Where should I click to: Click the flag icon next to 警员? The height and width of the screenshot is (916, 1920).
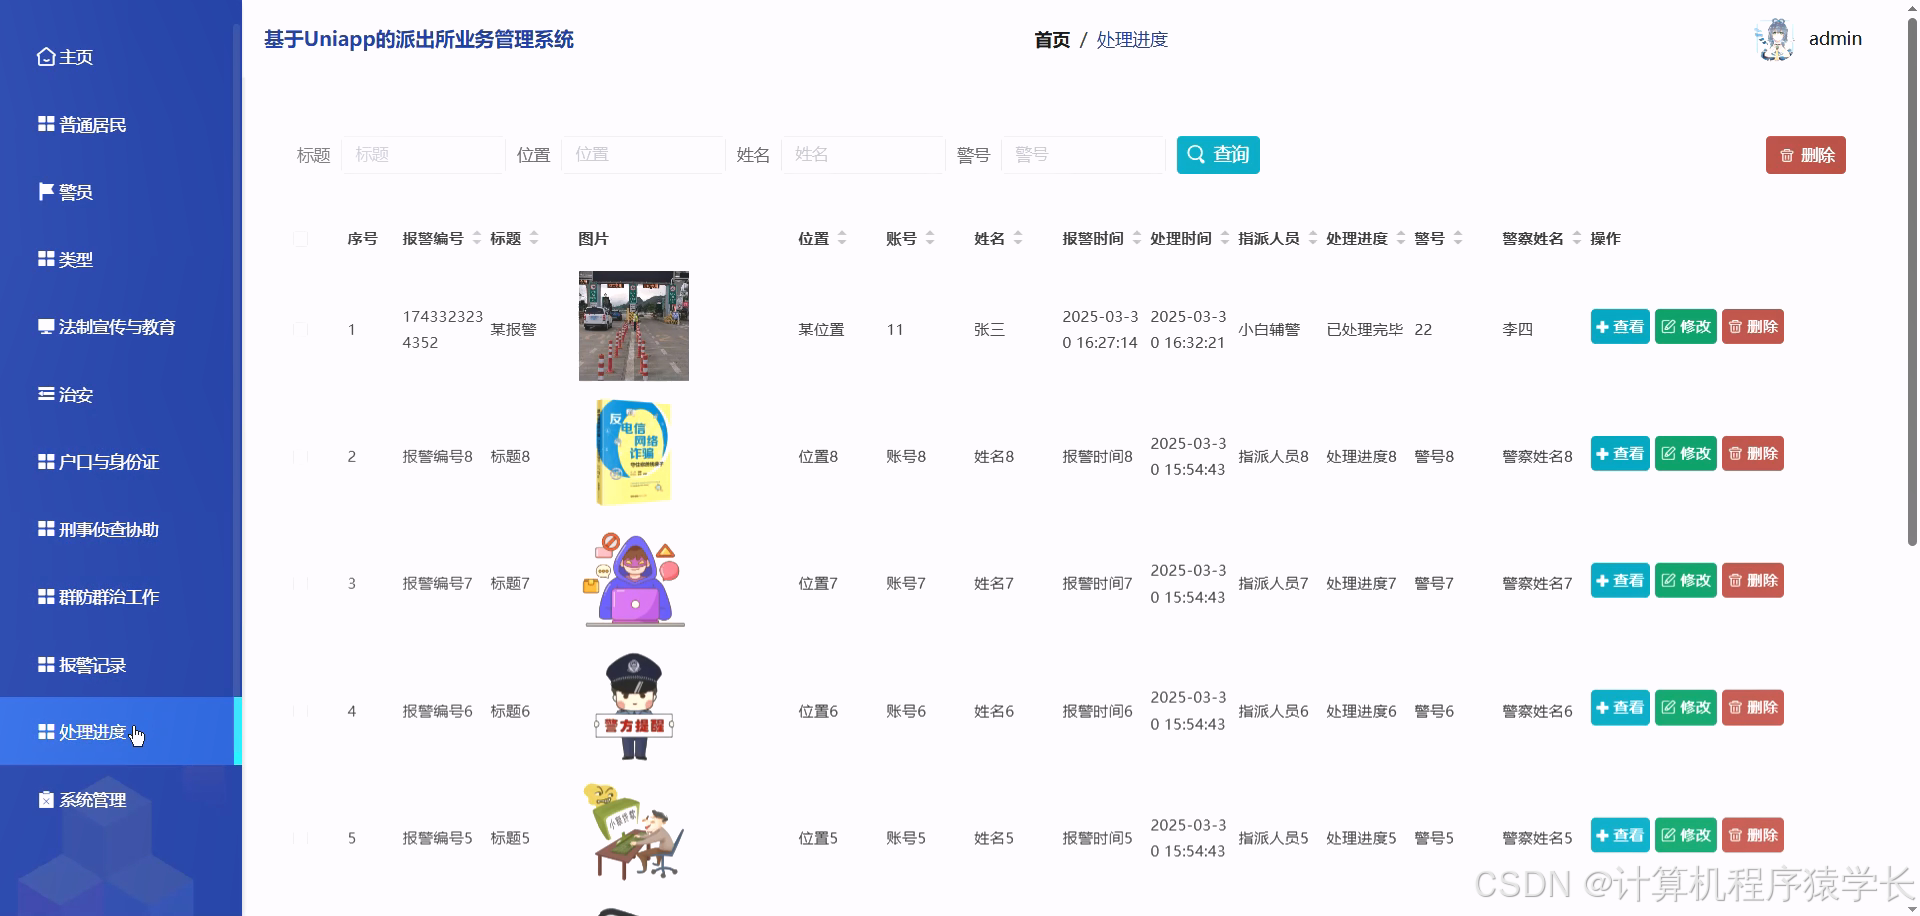(x=44, y=191)
